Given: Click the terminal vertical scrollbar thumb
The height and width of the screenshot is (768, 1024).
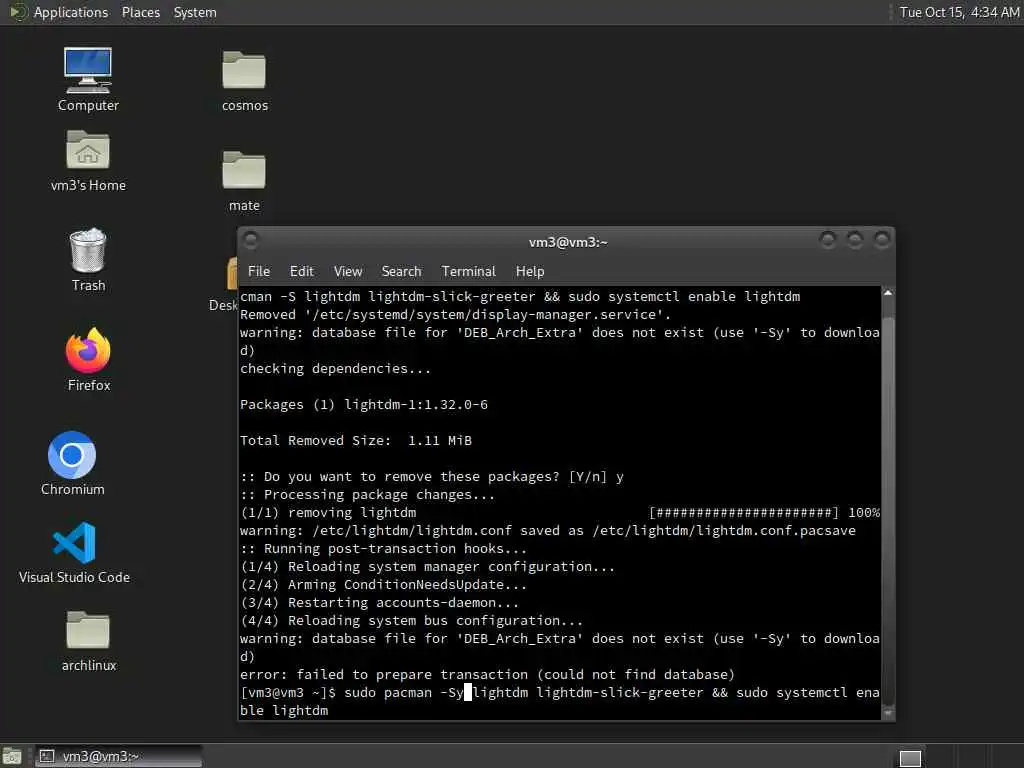Looking at the screenshot, I should click(888, 509).
